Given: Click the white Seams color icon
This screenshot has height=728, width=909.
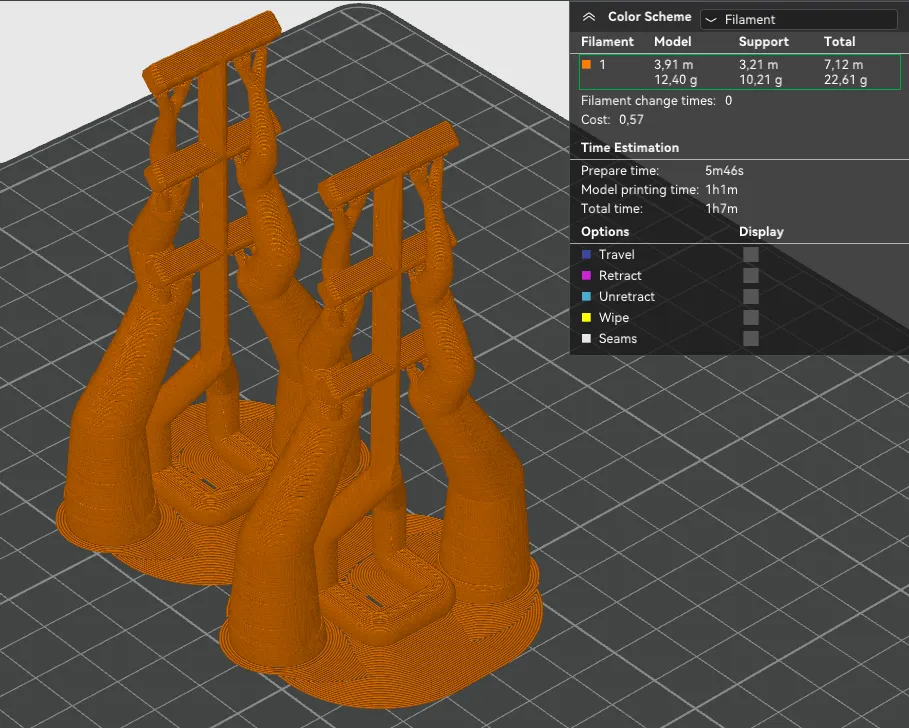Looking at the screenshot, I should pos(587,338).
